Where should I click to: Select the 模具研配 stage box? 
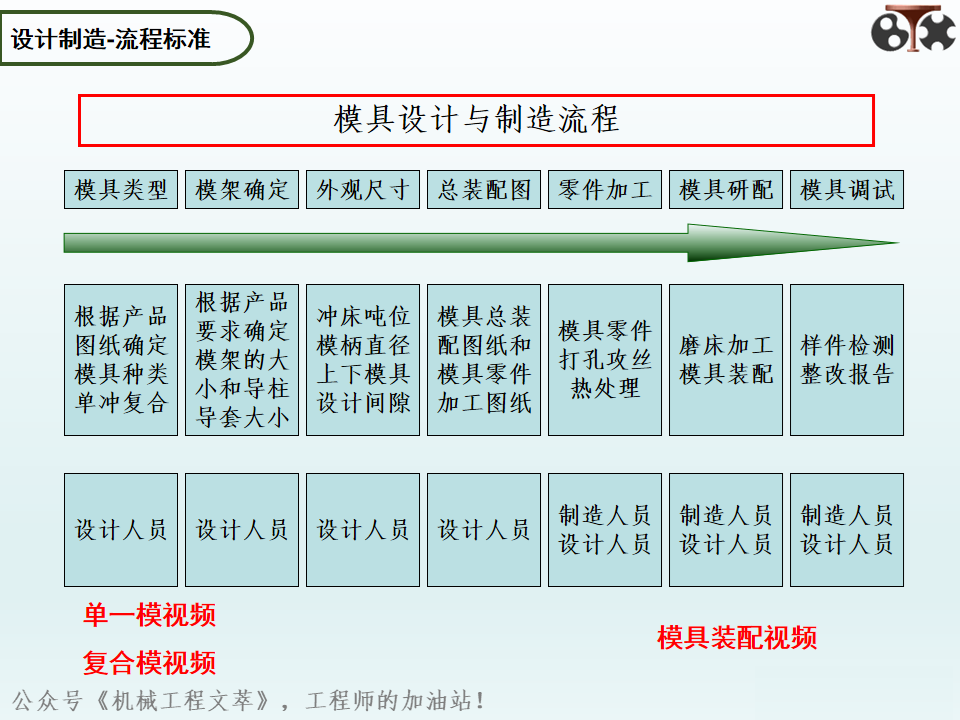[726, 190]
